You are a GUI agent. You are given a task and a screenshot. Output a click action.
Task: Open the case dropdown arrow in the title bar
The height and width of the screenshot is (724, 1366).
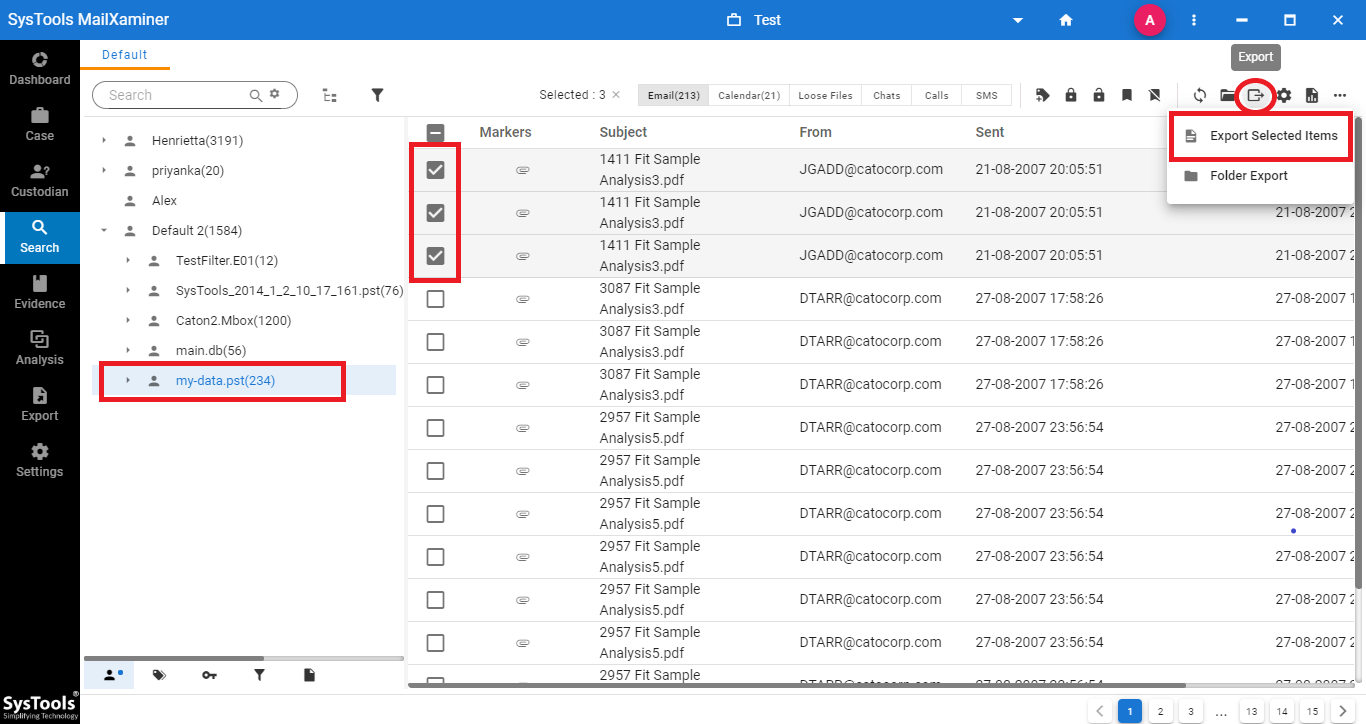[1018, 20]
